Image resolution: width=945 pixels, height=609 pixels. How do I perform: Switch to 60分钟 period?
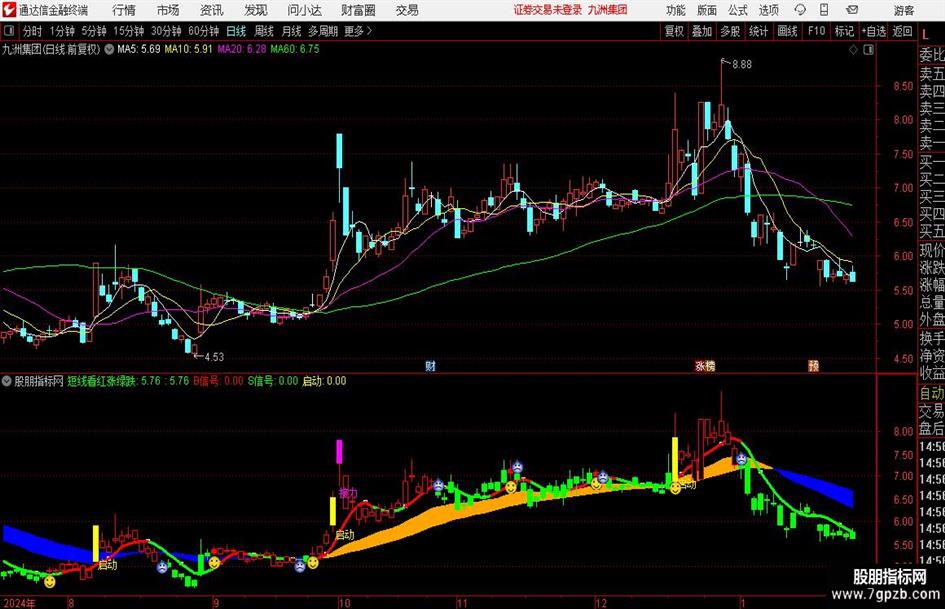pyautogui.click(x=204, y=31)
